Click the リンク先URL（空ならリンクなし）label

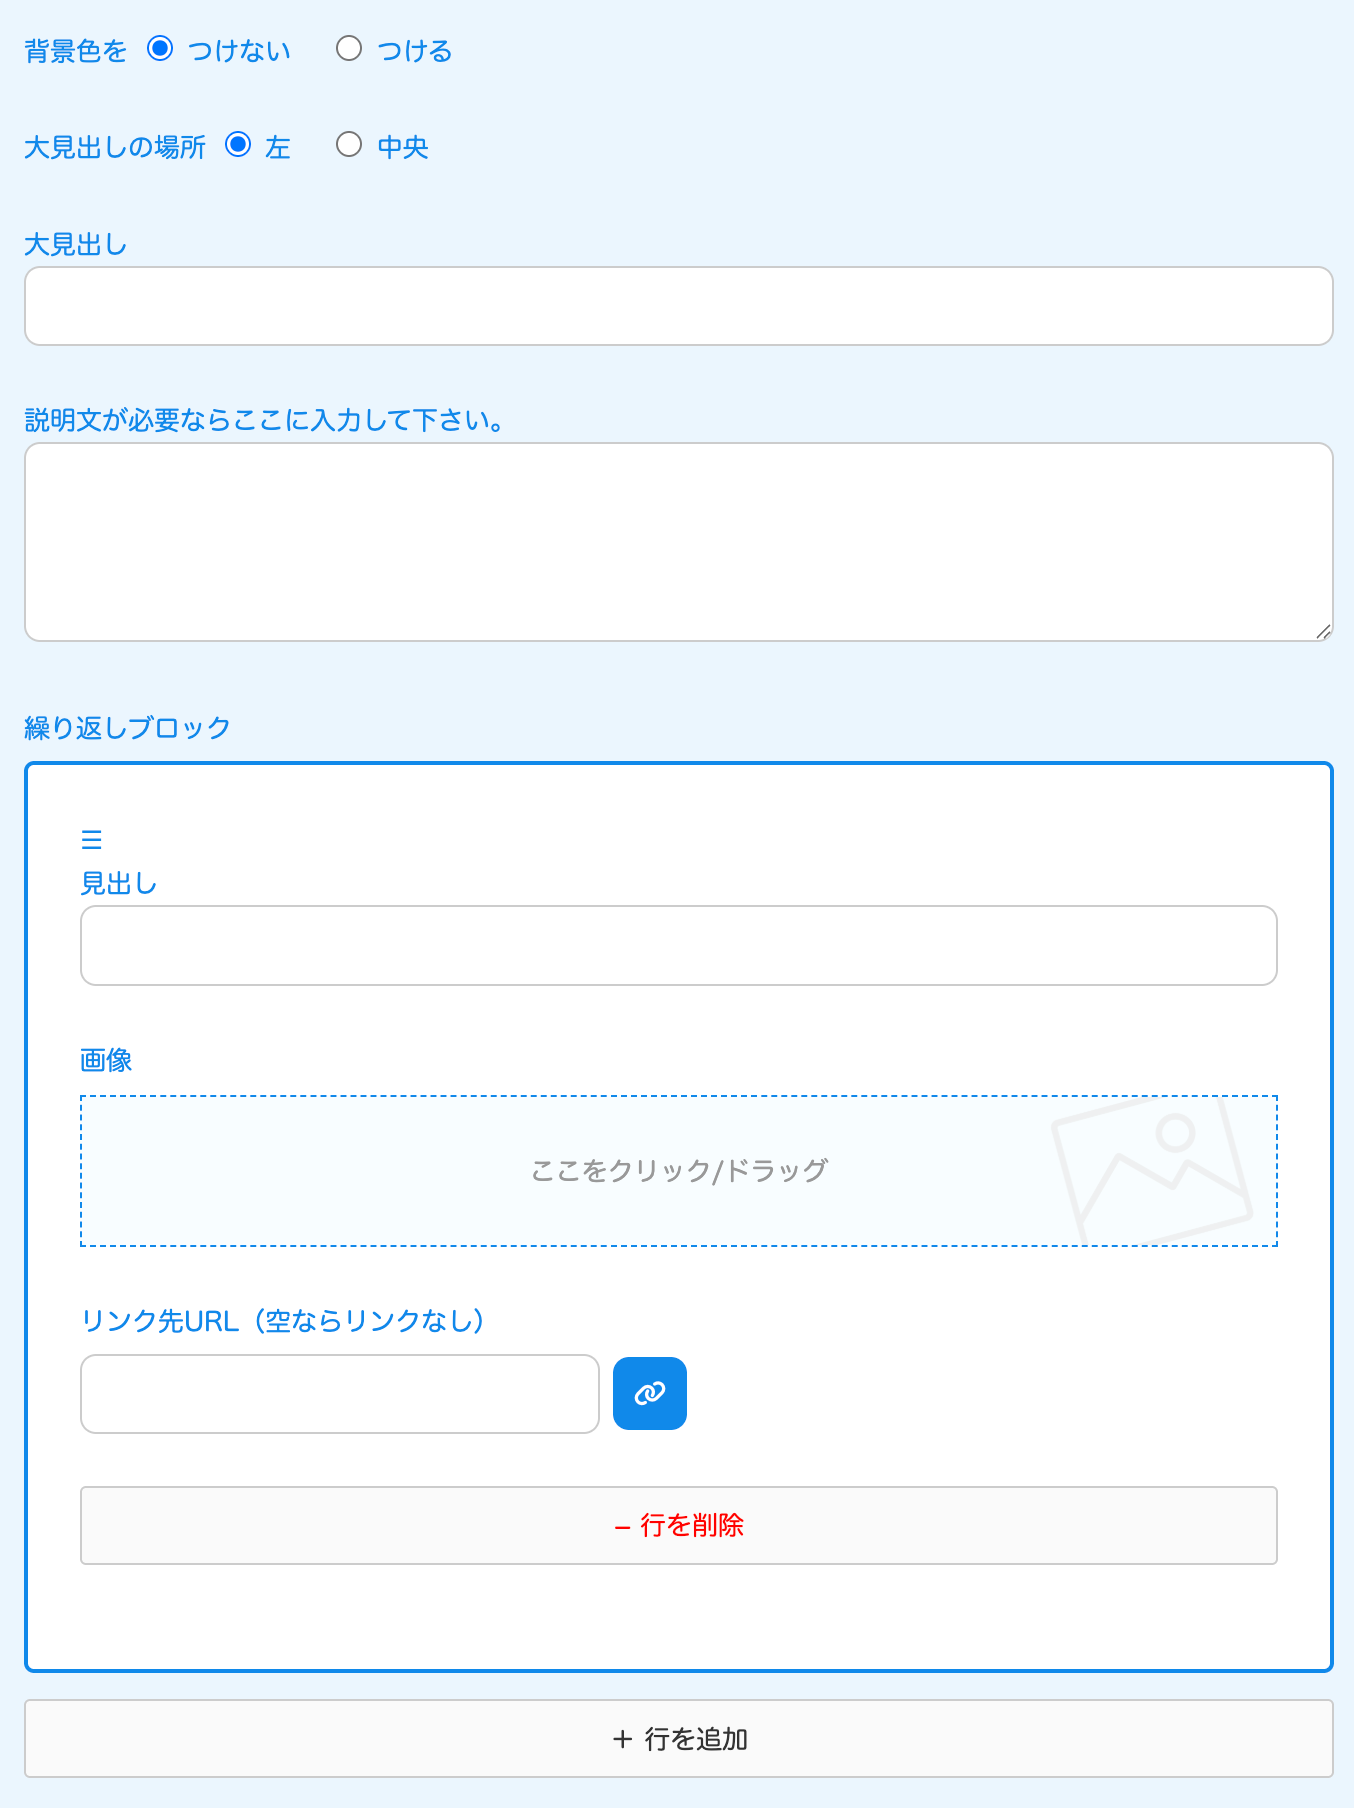tap(283, 1321)
